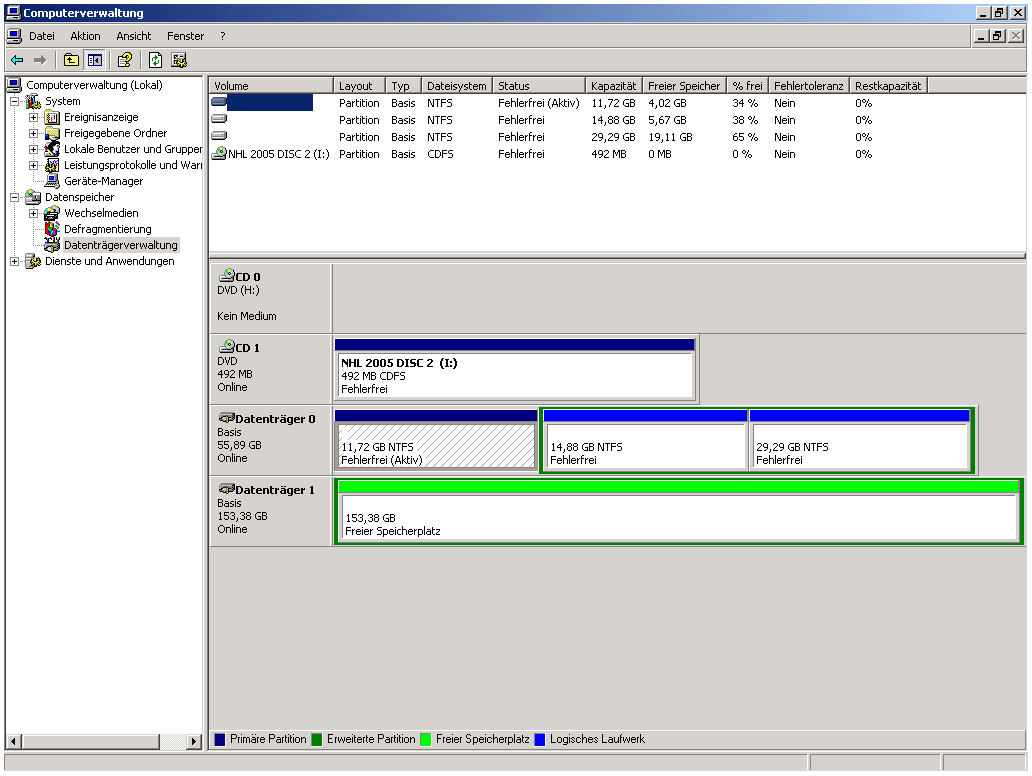Expand Lokale Benutzer und Gruppen node

34,149
